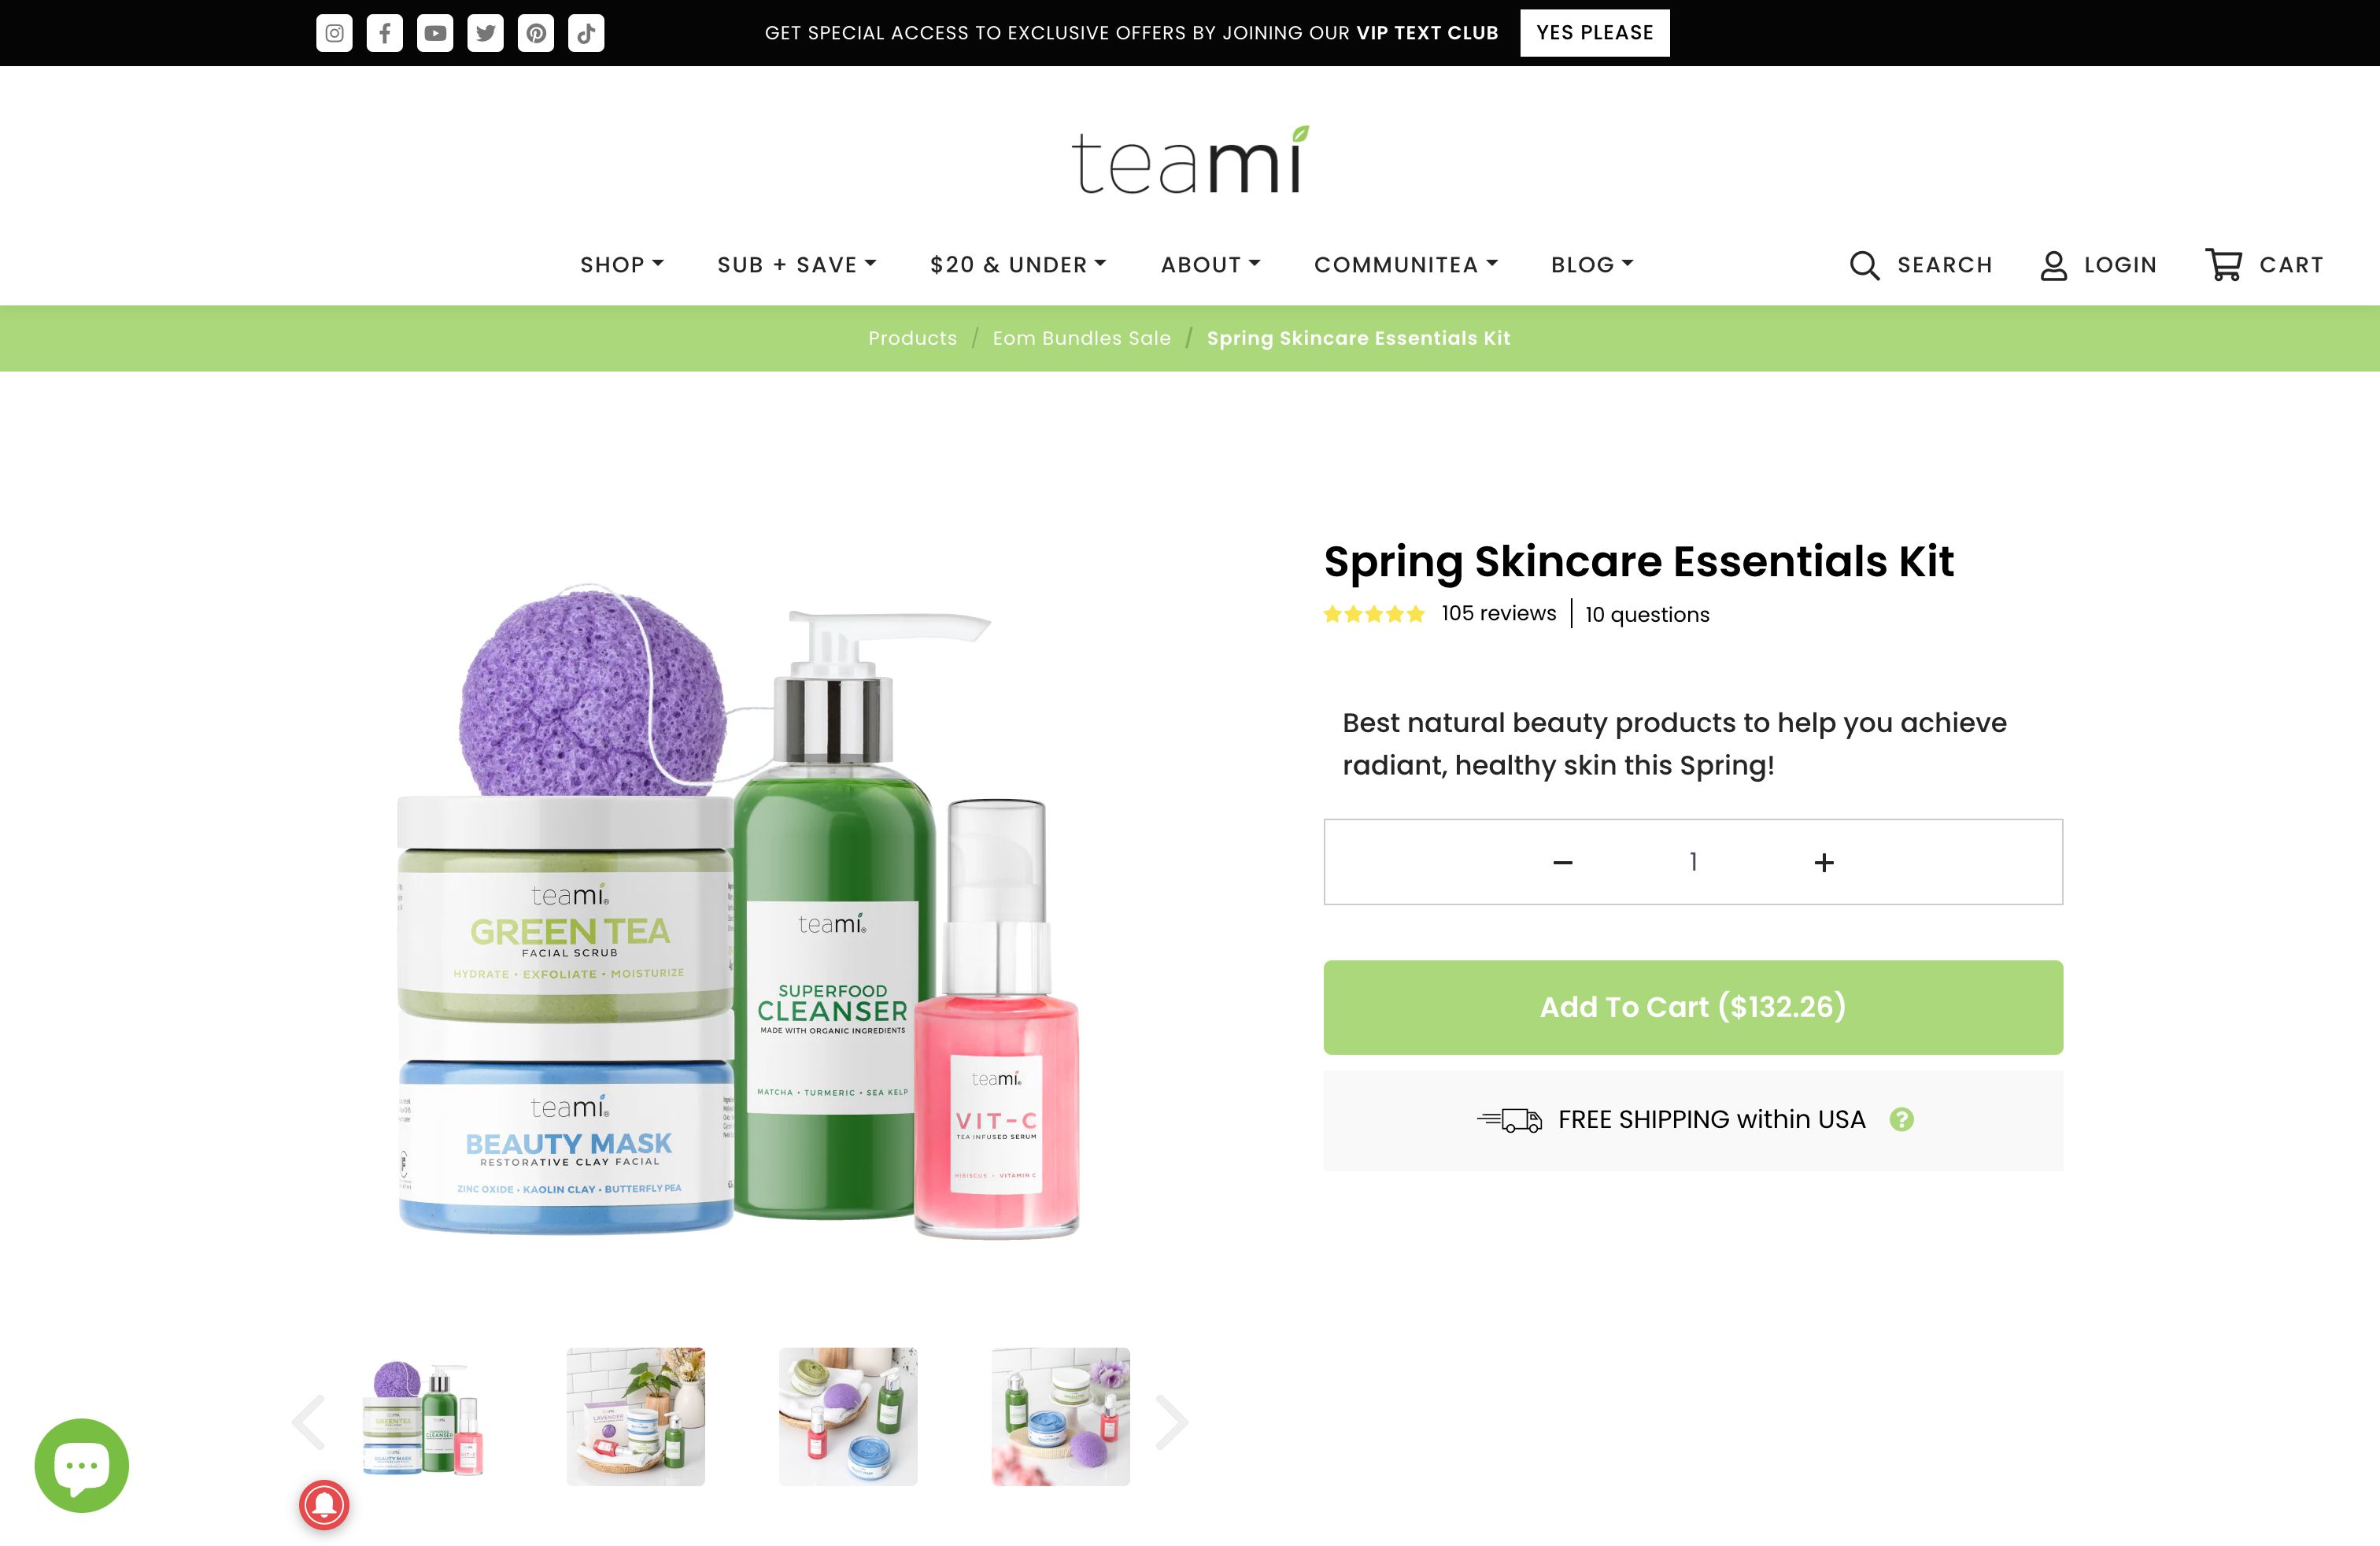Click the free shipping help question mark
This screenshot has height=1546, width=2380.
tap(1901, 1119)
